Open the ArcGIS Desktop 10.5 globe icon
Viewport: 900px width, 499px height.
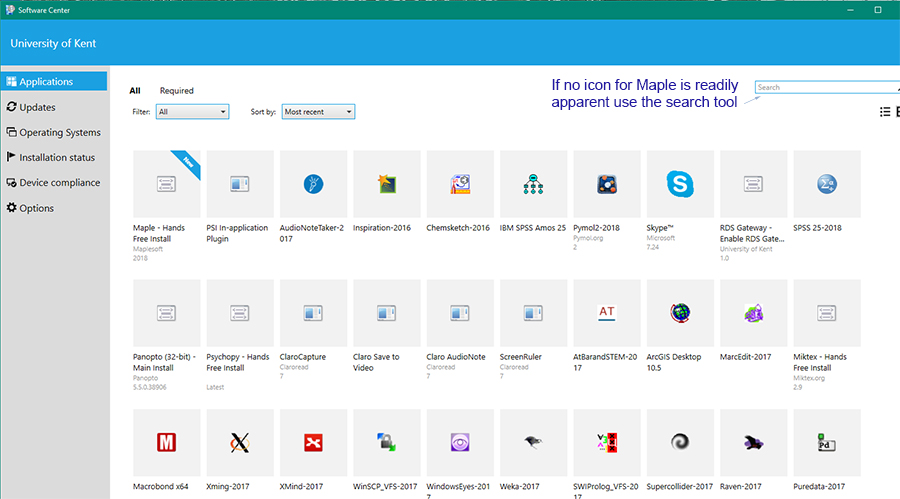point(680,313)
